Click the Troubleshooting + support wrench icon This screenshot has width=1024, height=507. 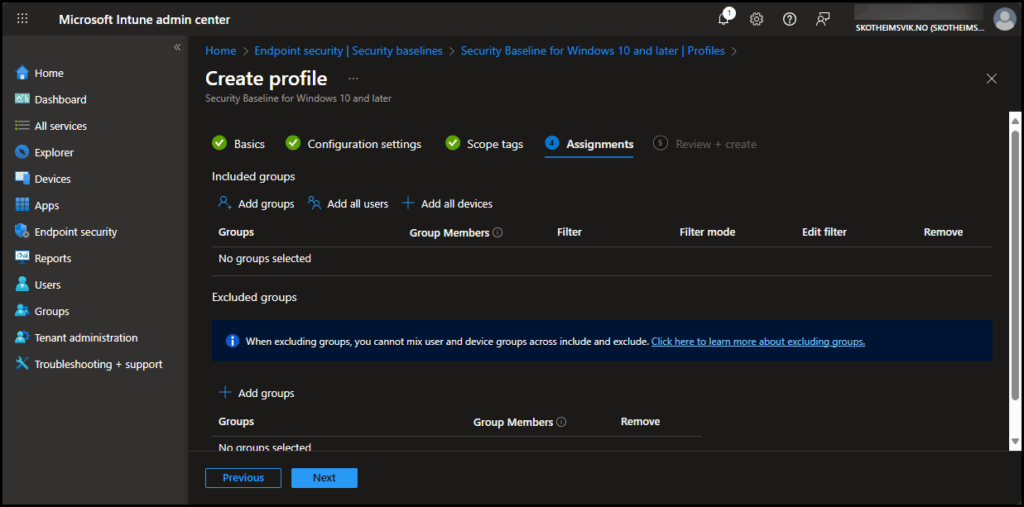tap(23, 364)
